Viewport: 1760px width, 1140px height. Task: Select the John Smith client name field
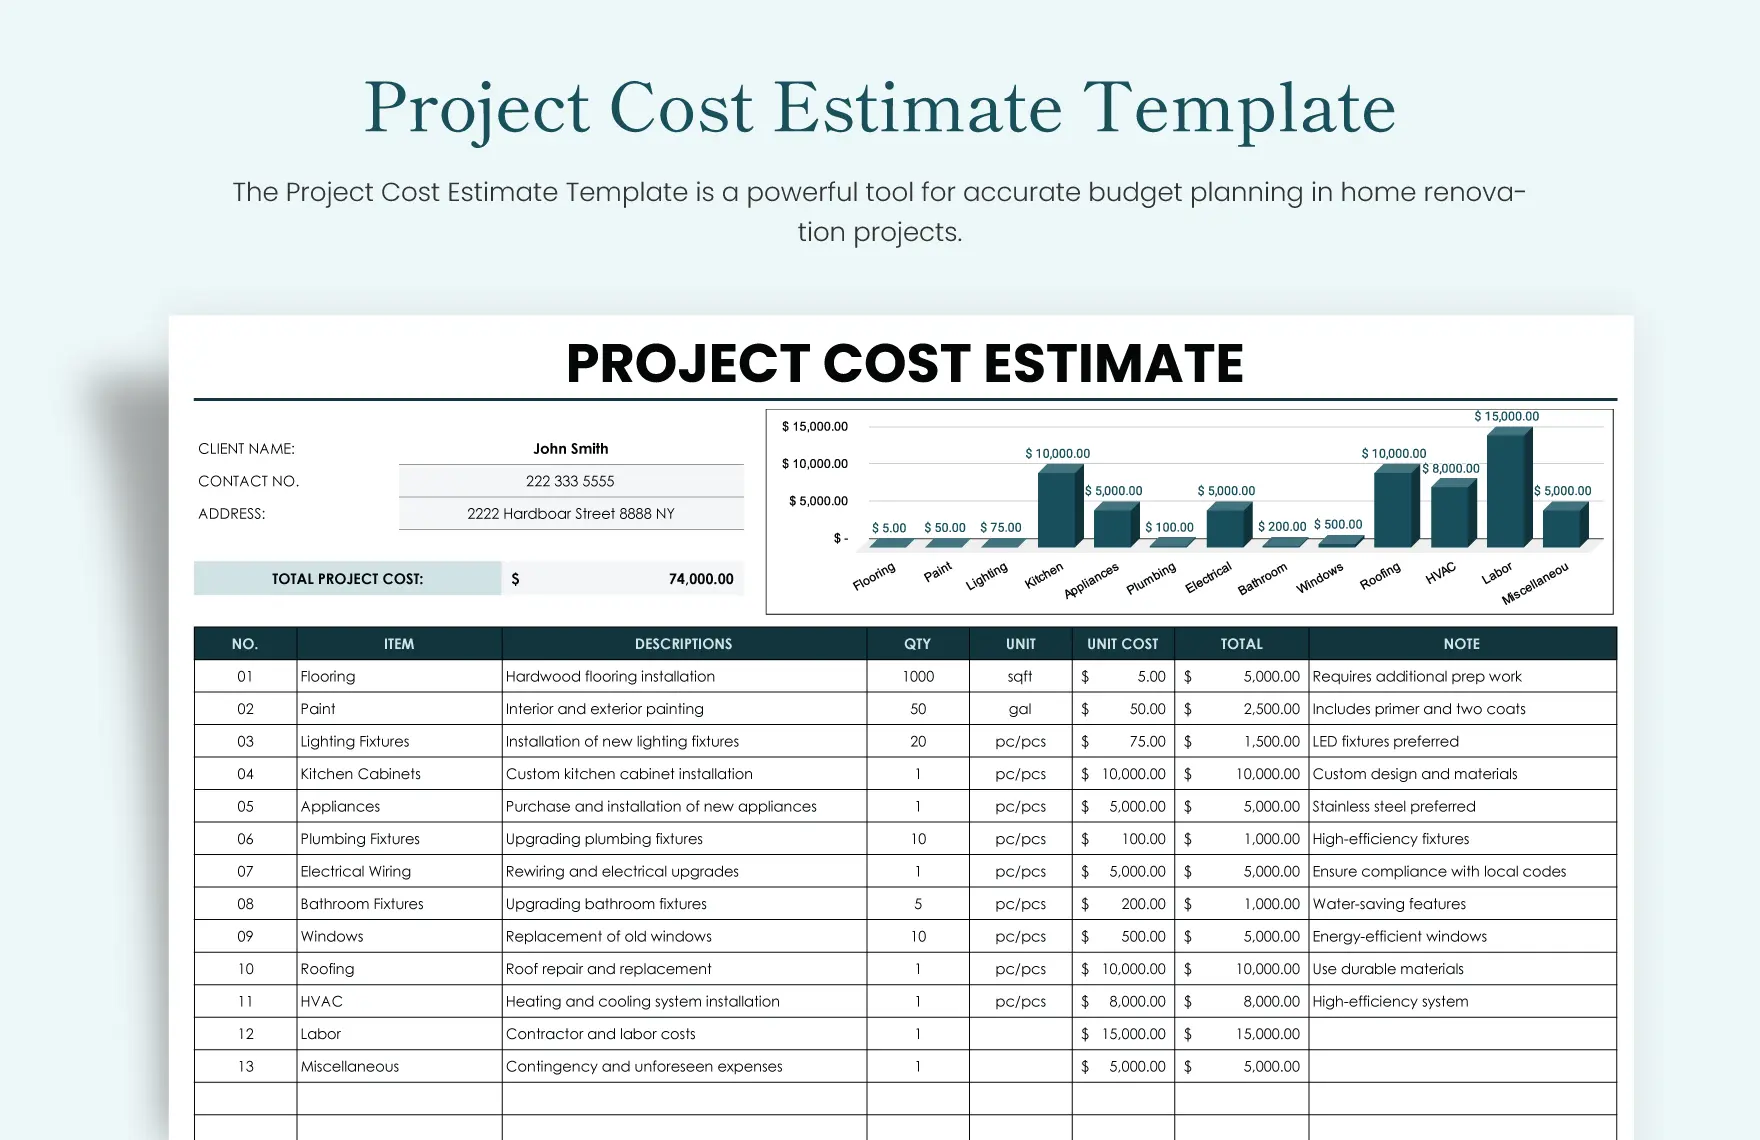click(570, 448)
